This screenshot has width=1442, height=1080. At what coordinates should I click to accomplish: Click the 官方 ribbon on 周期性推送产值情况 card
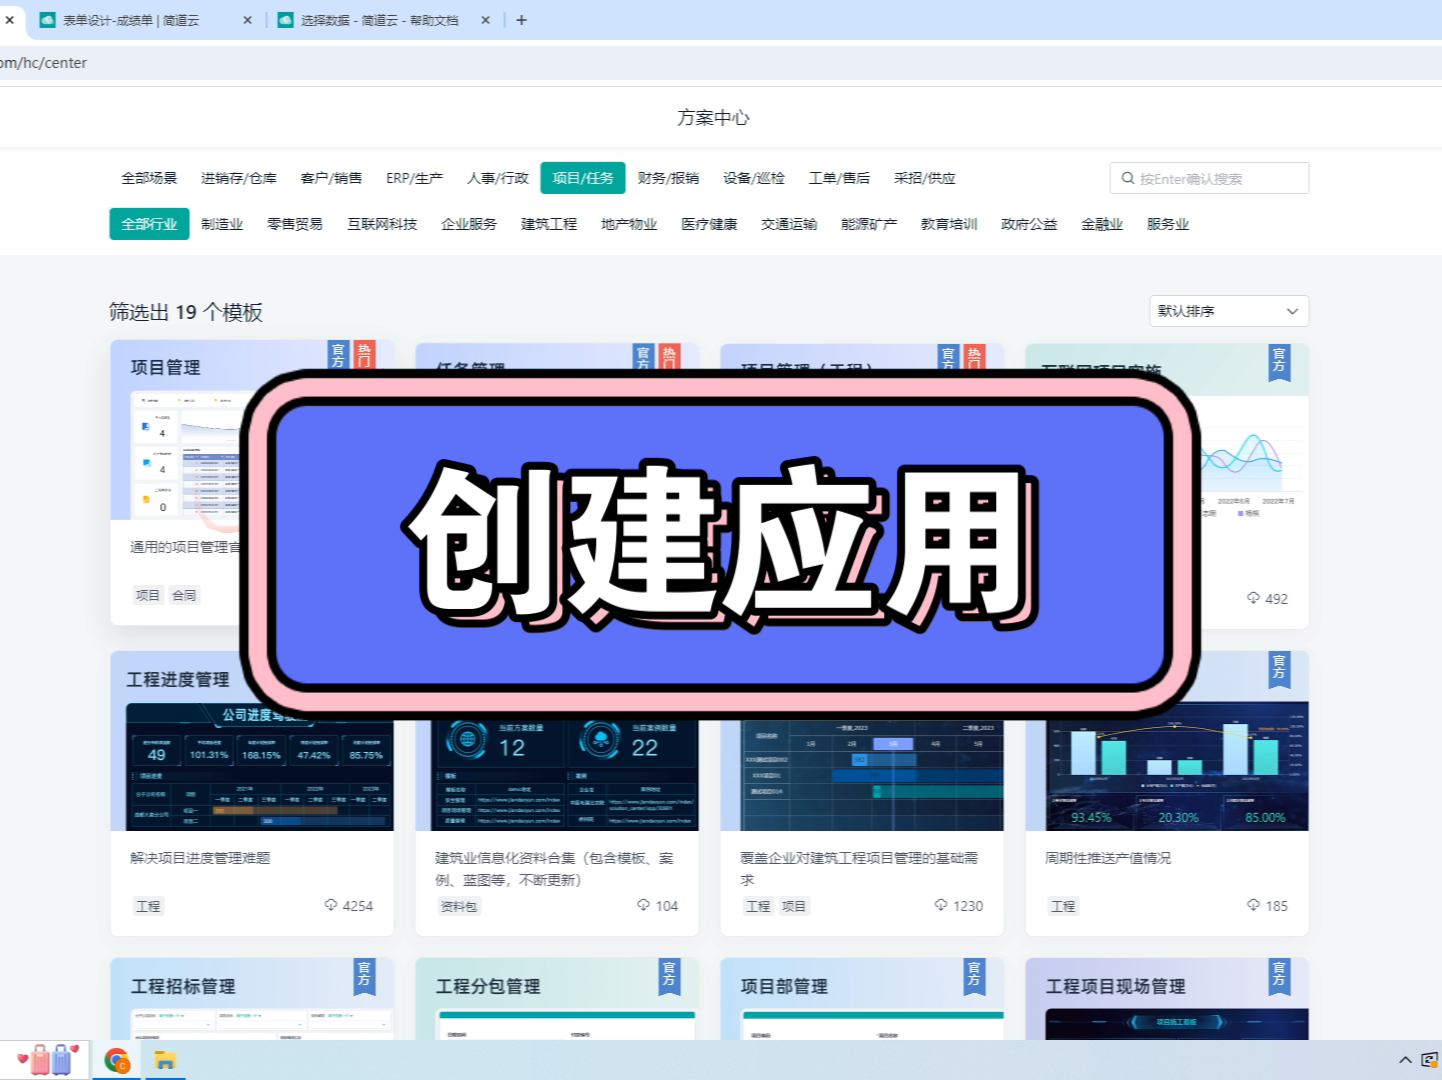[1279, 671]
